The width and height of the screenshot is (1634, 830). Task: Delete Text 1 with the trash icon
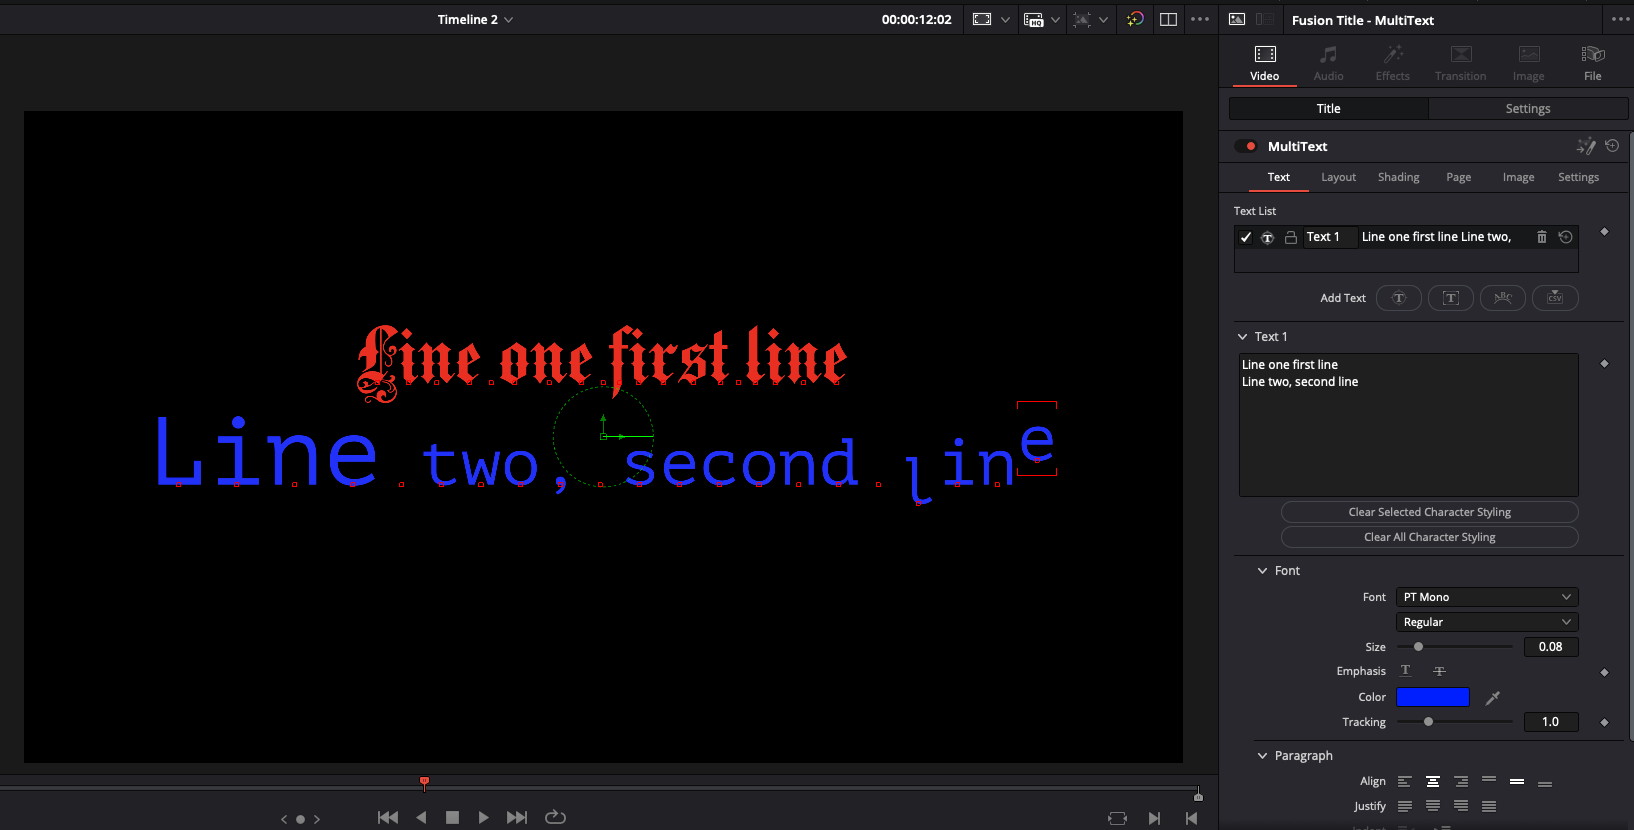1542,237
